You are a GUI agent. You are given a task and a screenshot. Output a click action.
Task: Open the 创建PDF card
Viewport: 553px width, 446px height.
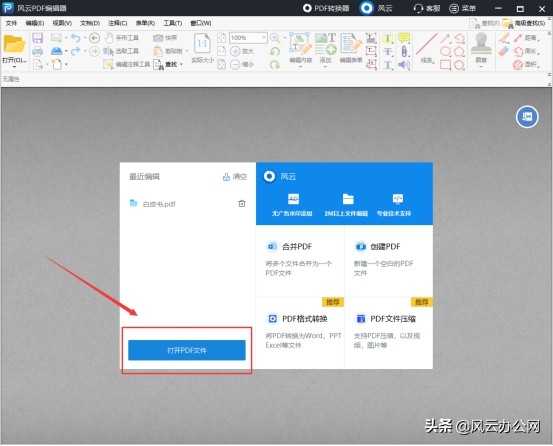[389, 260]
